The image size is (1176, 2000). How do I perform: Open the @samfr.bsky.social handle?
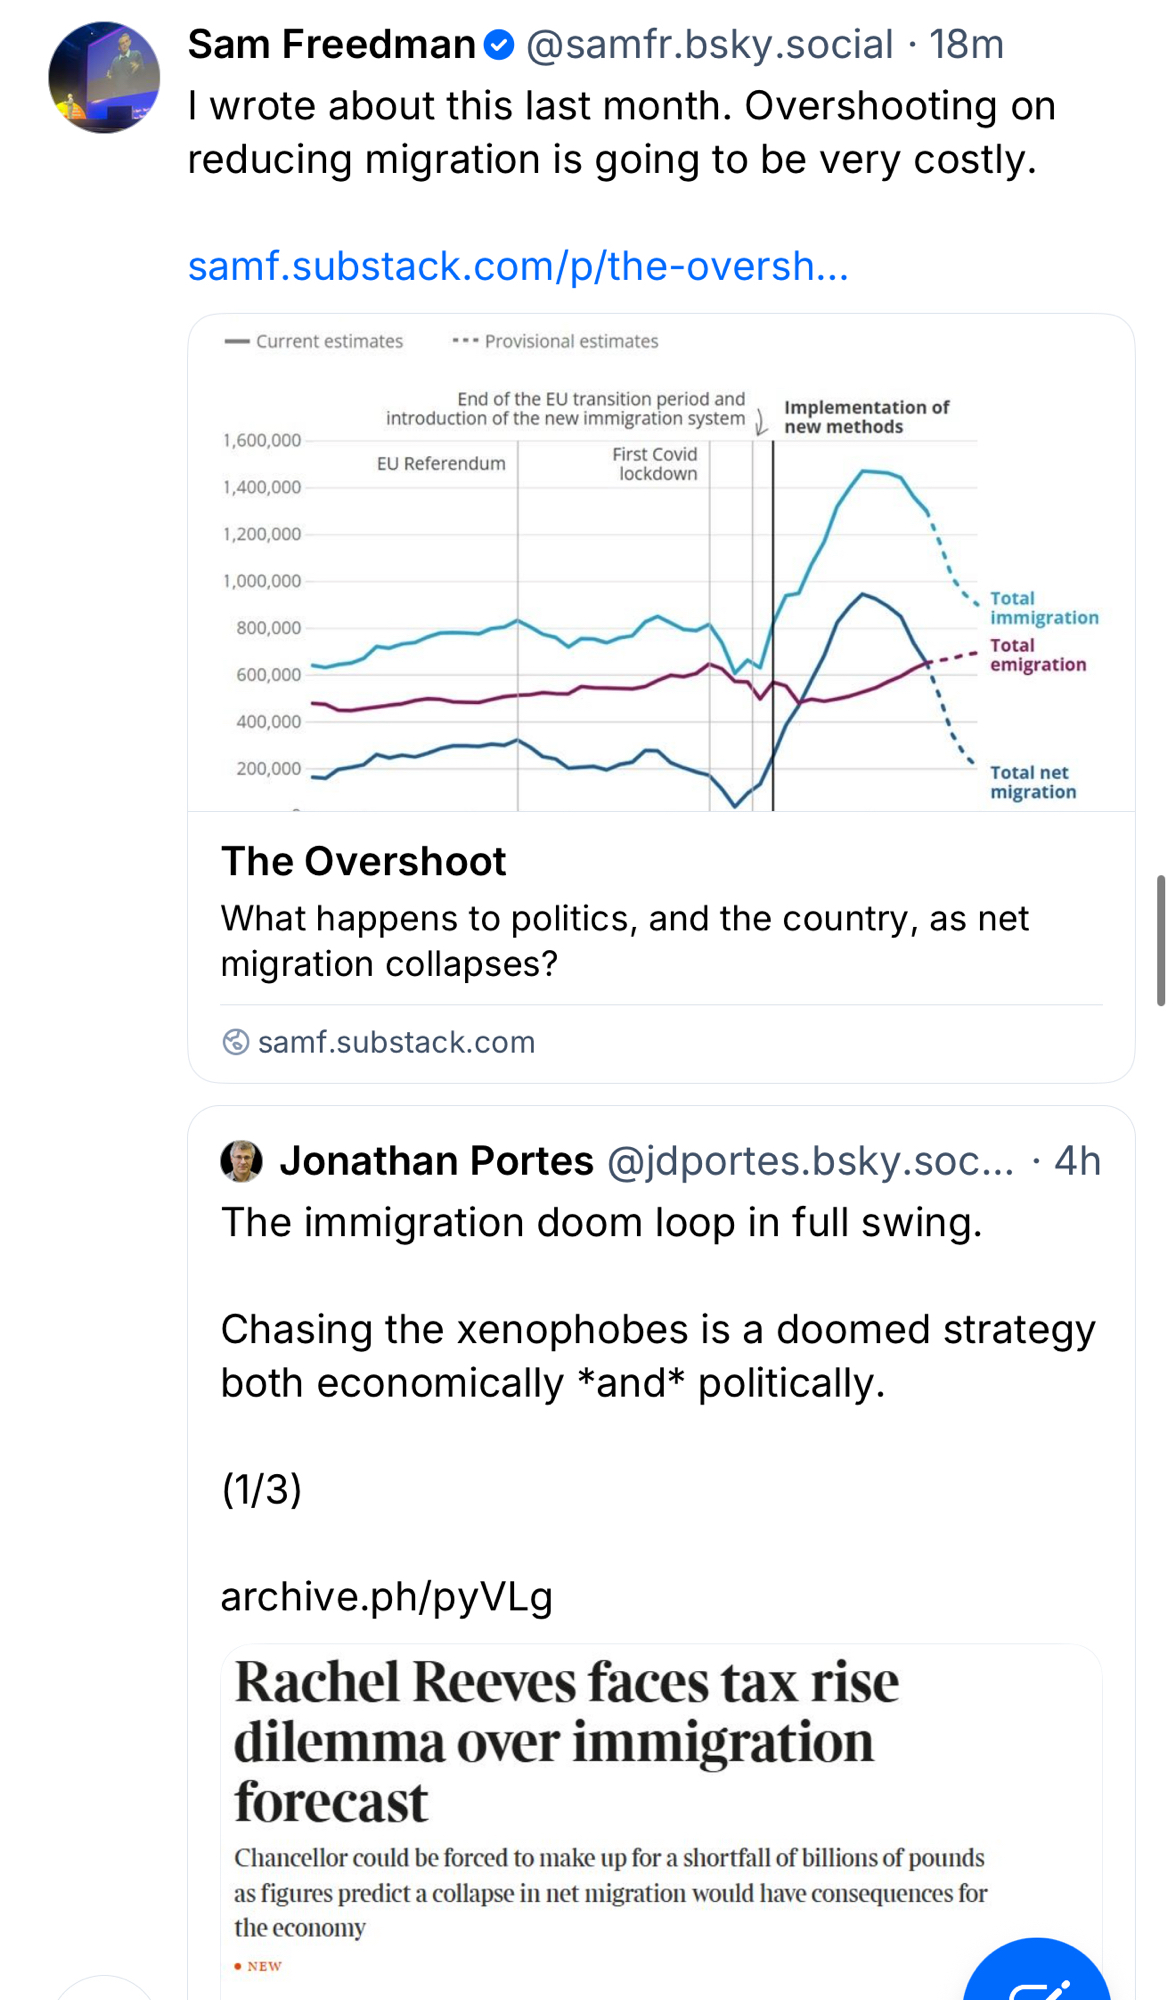(709, 45)
